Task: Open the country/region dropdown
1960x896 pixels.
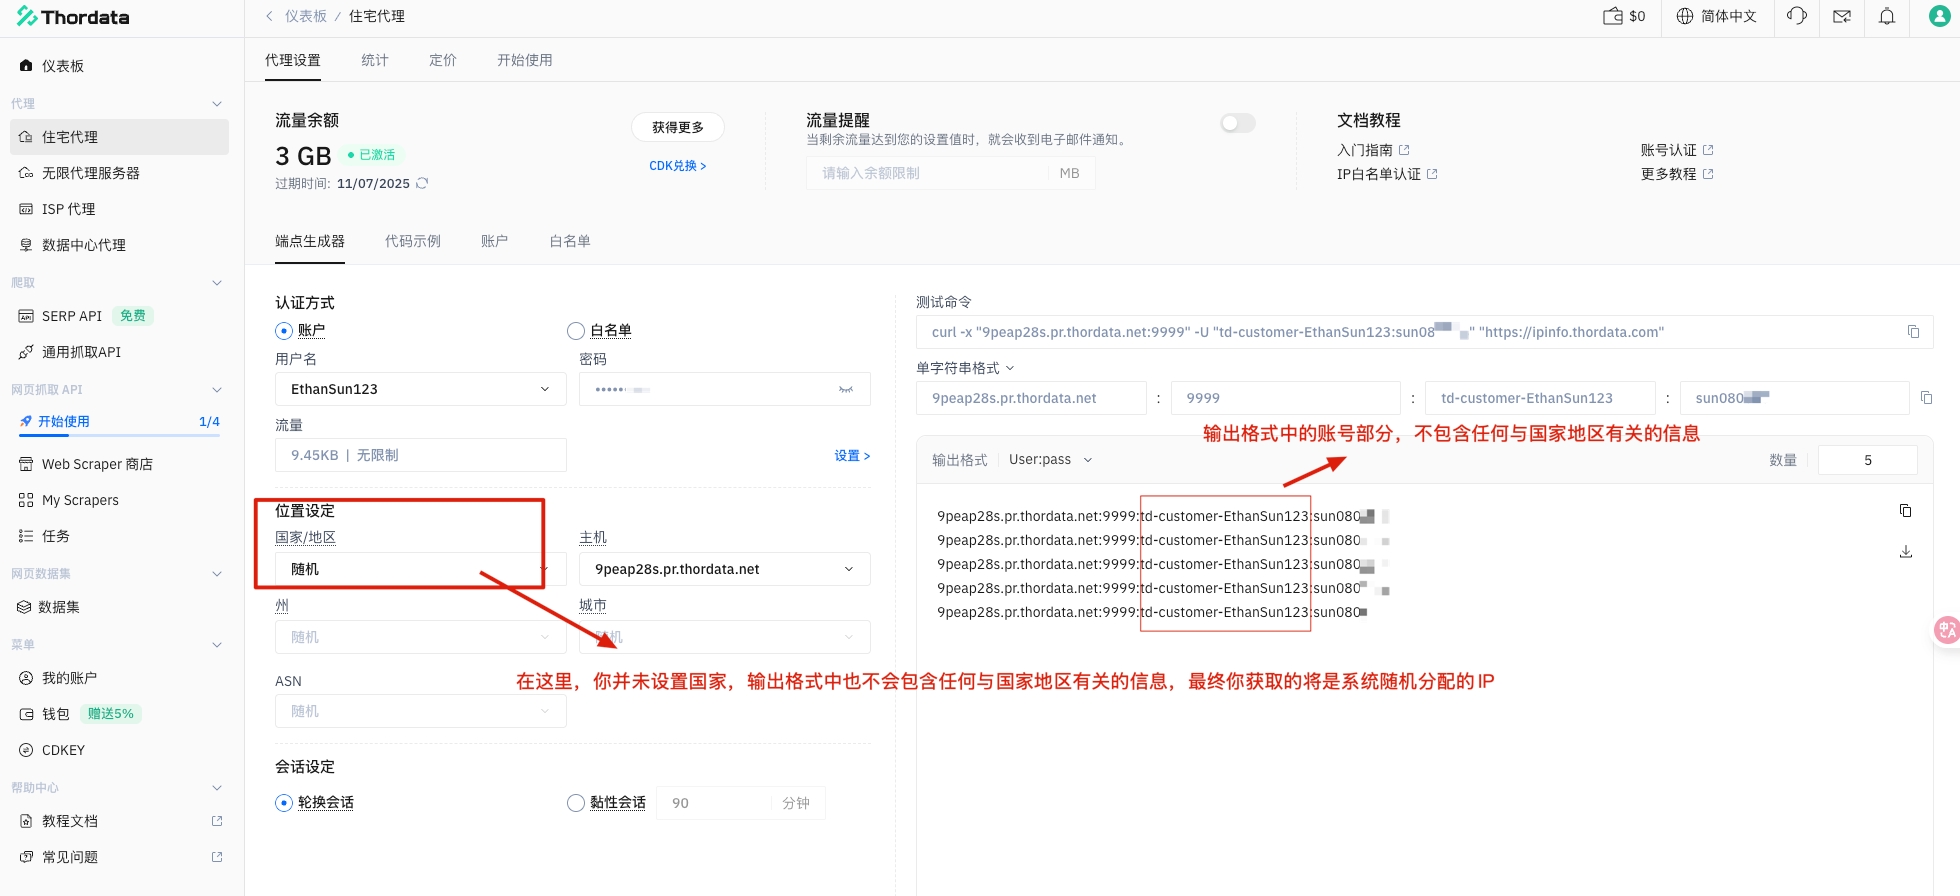Action: (x=410, y=569)
